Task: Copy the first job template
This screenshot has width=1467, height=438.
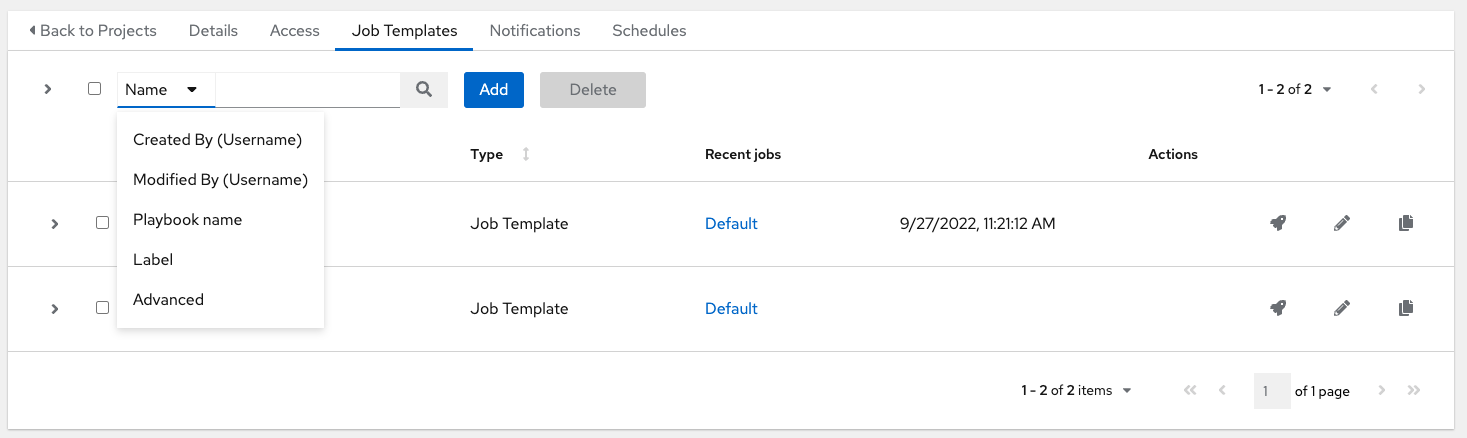Action: point(1406,224)
